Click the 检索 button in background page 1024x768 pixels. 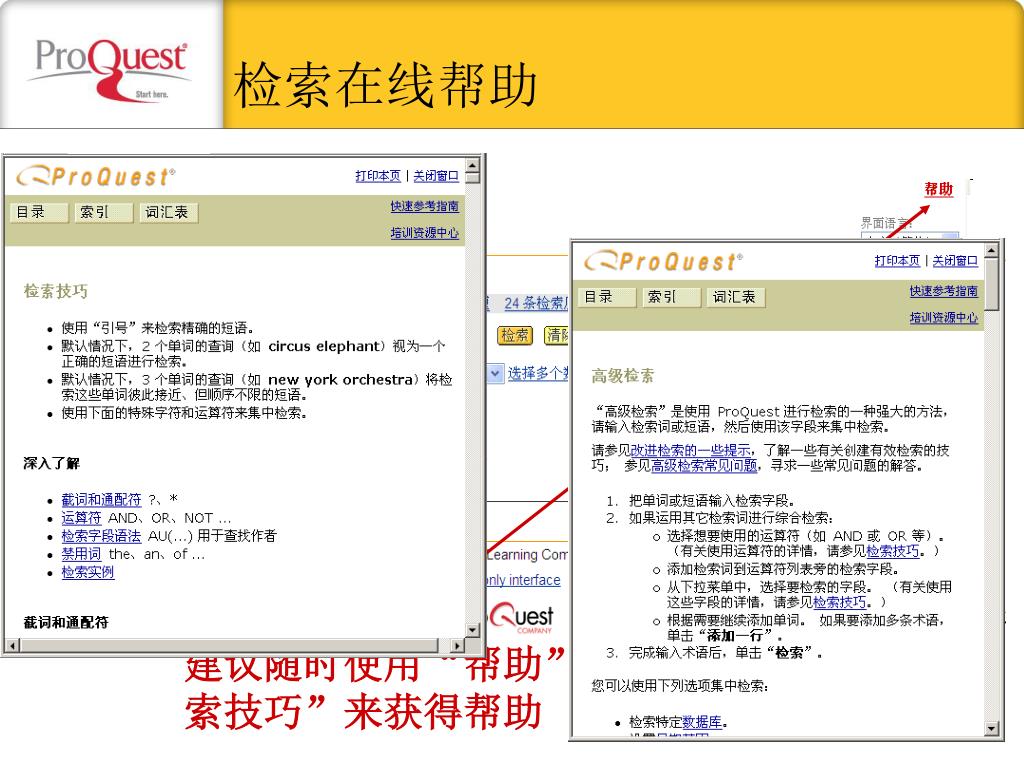click(515, 335)
